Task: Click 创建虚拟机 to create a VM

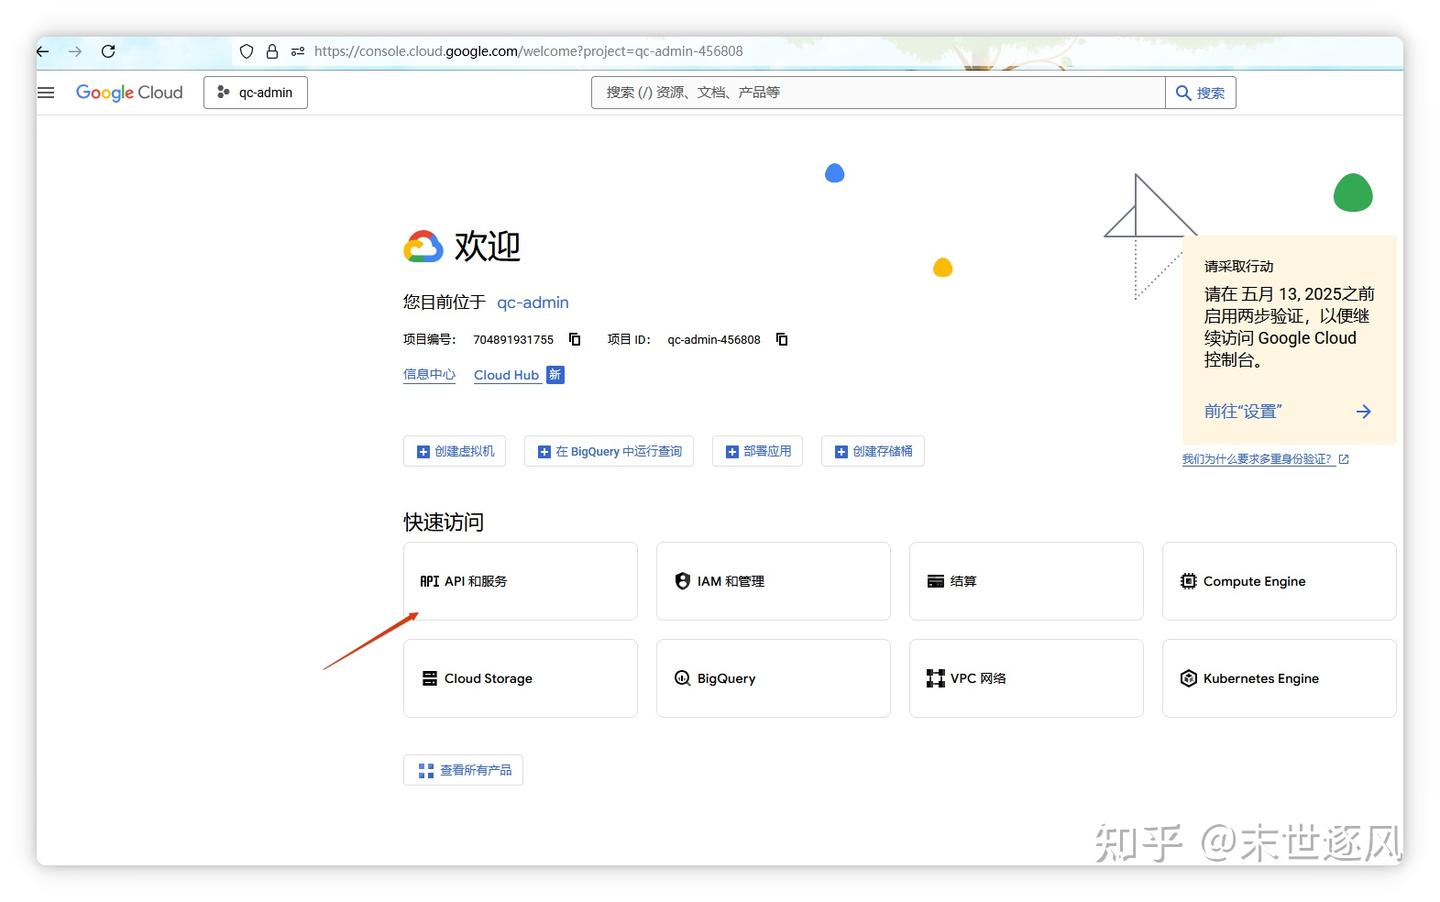Action: [454, 451]
